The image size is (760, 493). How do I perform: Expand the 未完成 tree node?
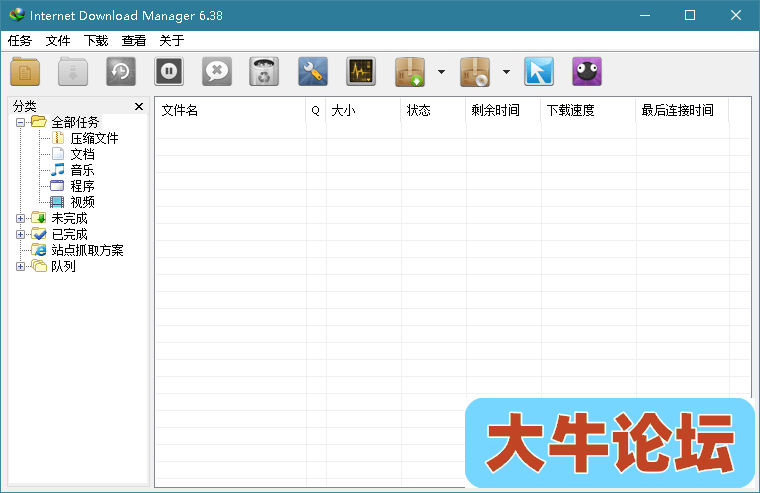pos(20,218)
